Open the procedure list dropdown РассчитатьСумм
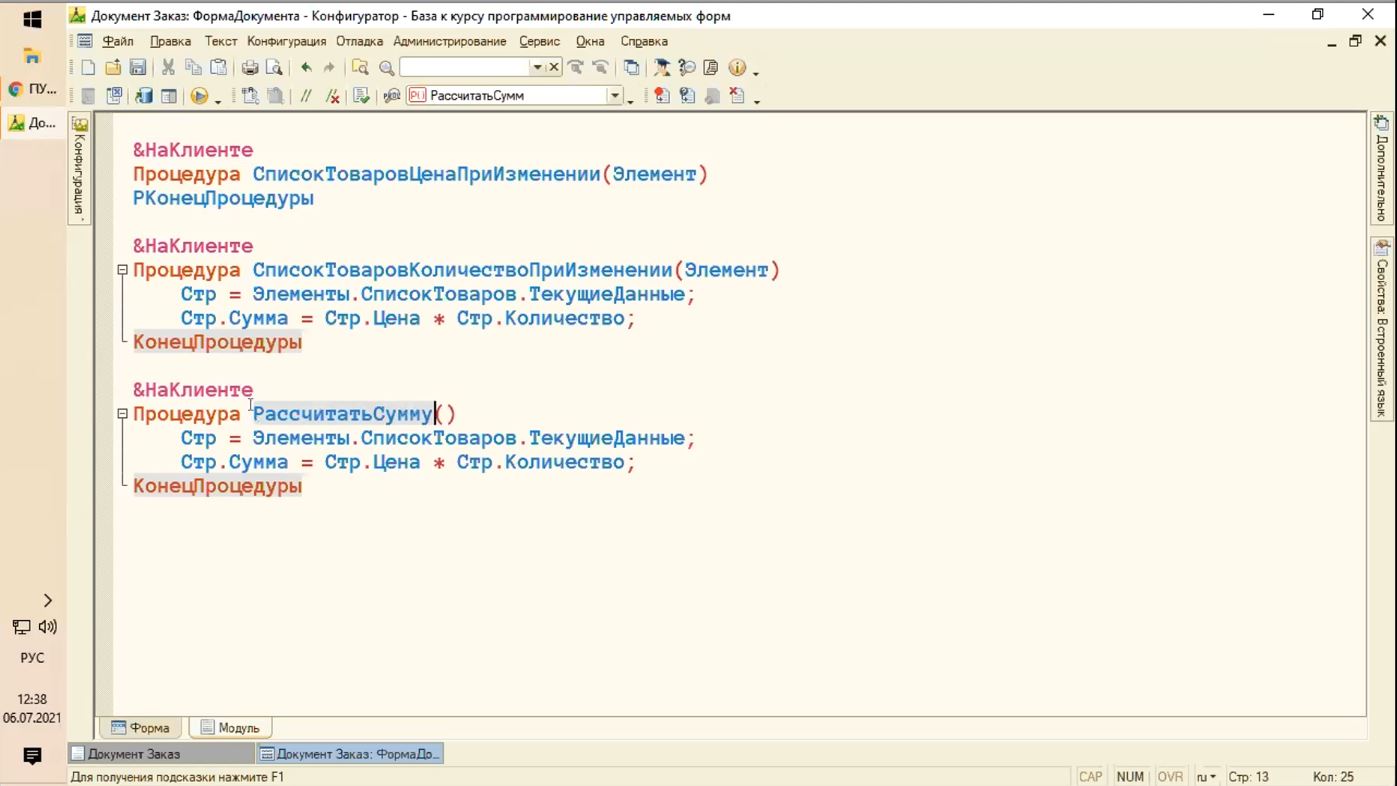 click(615, 96)
